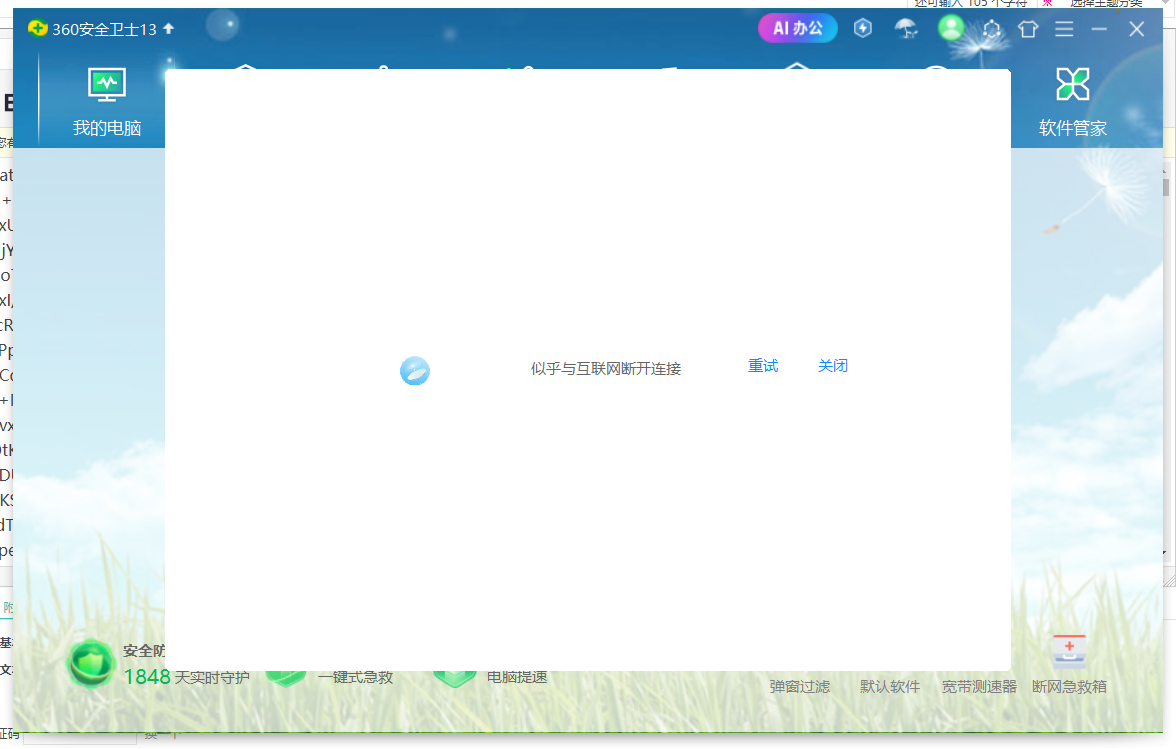
Task: Click the umbrella icon in title bar
Action: pyautogui.click(x=906, y=28)
